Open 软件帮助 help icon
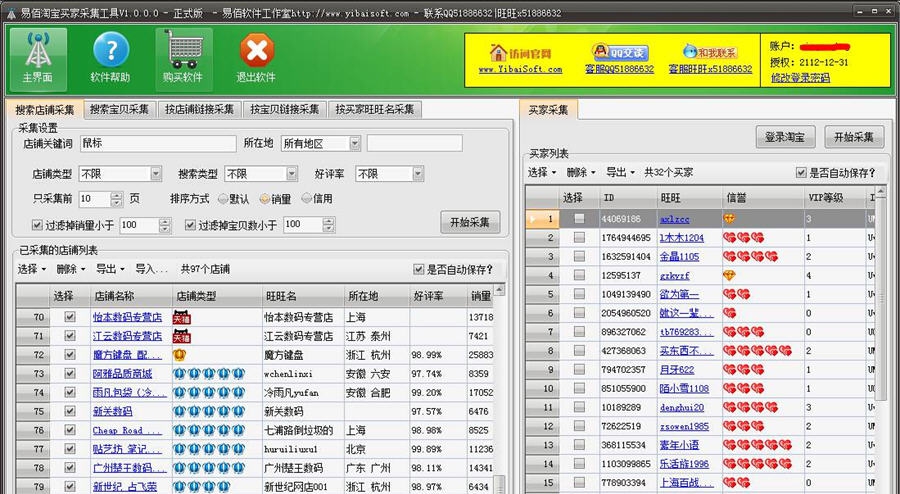 point(110,59)
